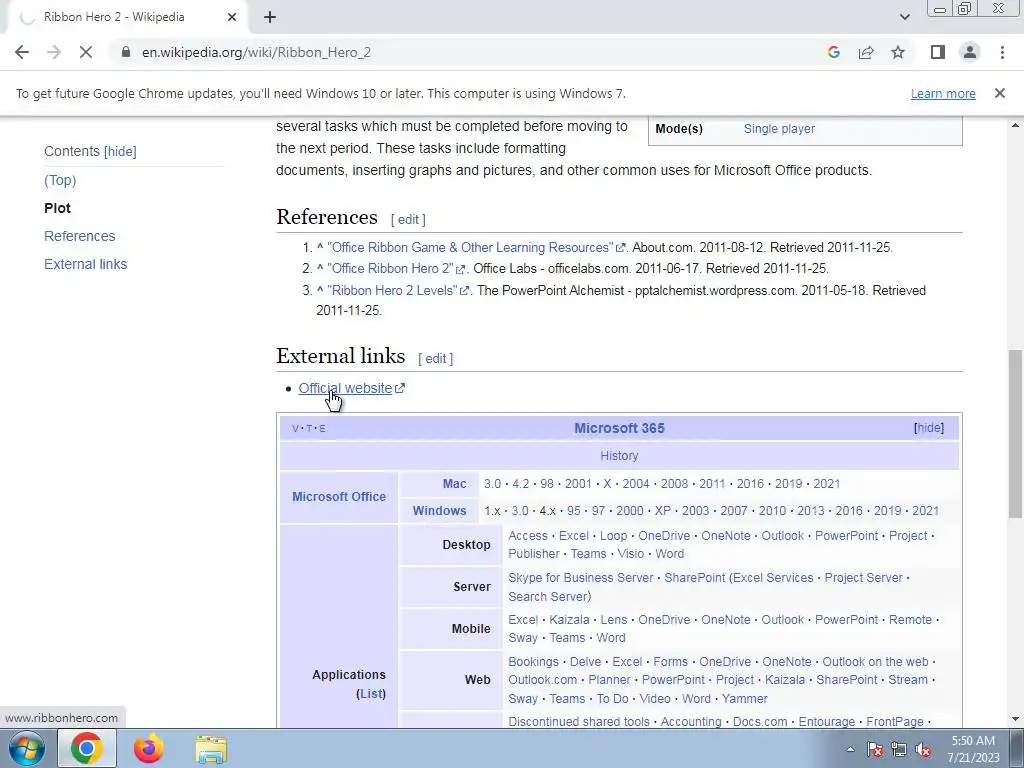Image resolution: width=1024 pixels, height=768 pixels.
Task: Open the profile avatar menu
Action: point(970,52)
